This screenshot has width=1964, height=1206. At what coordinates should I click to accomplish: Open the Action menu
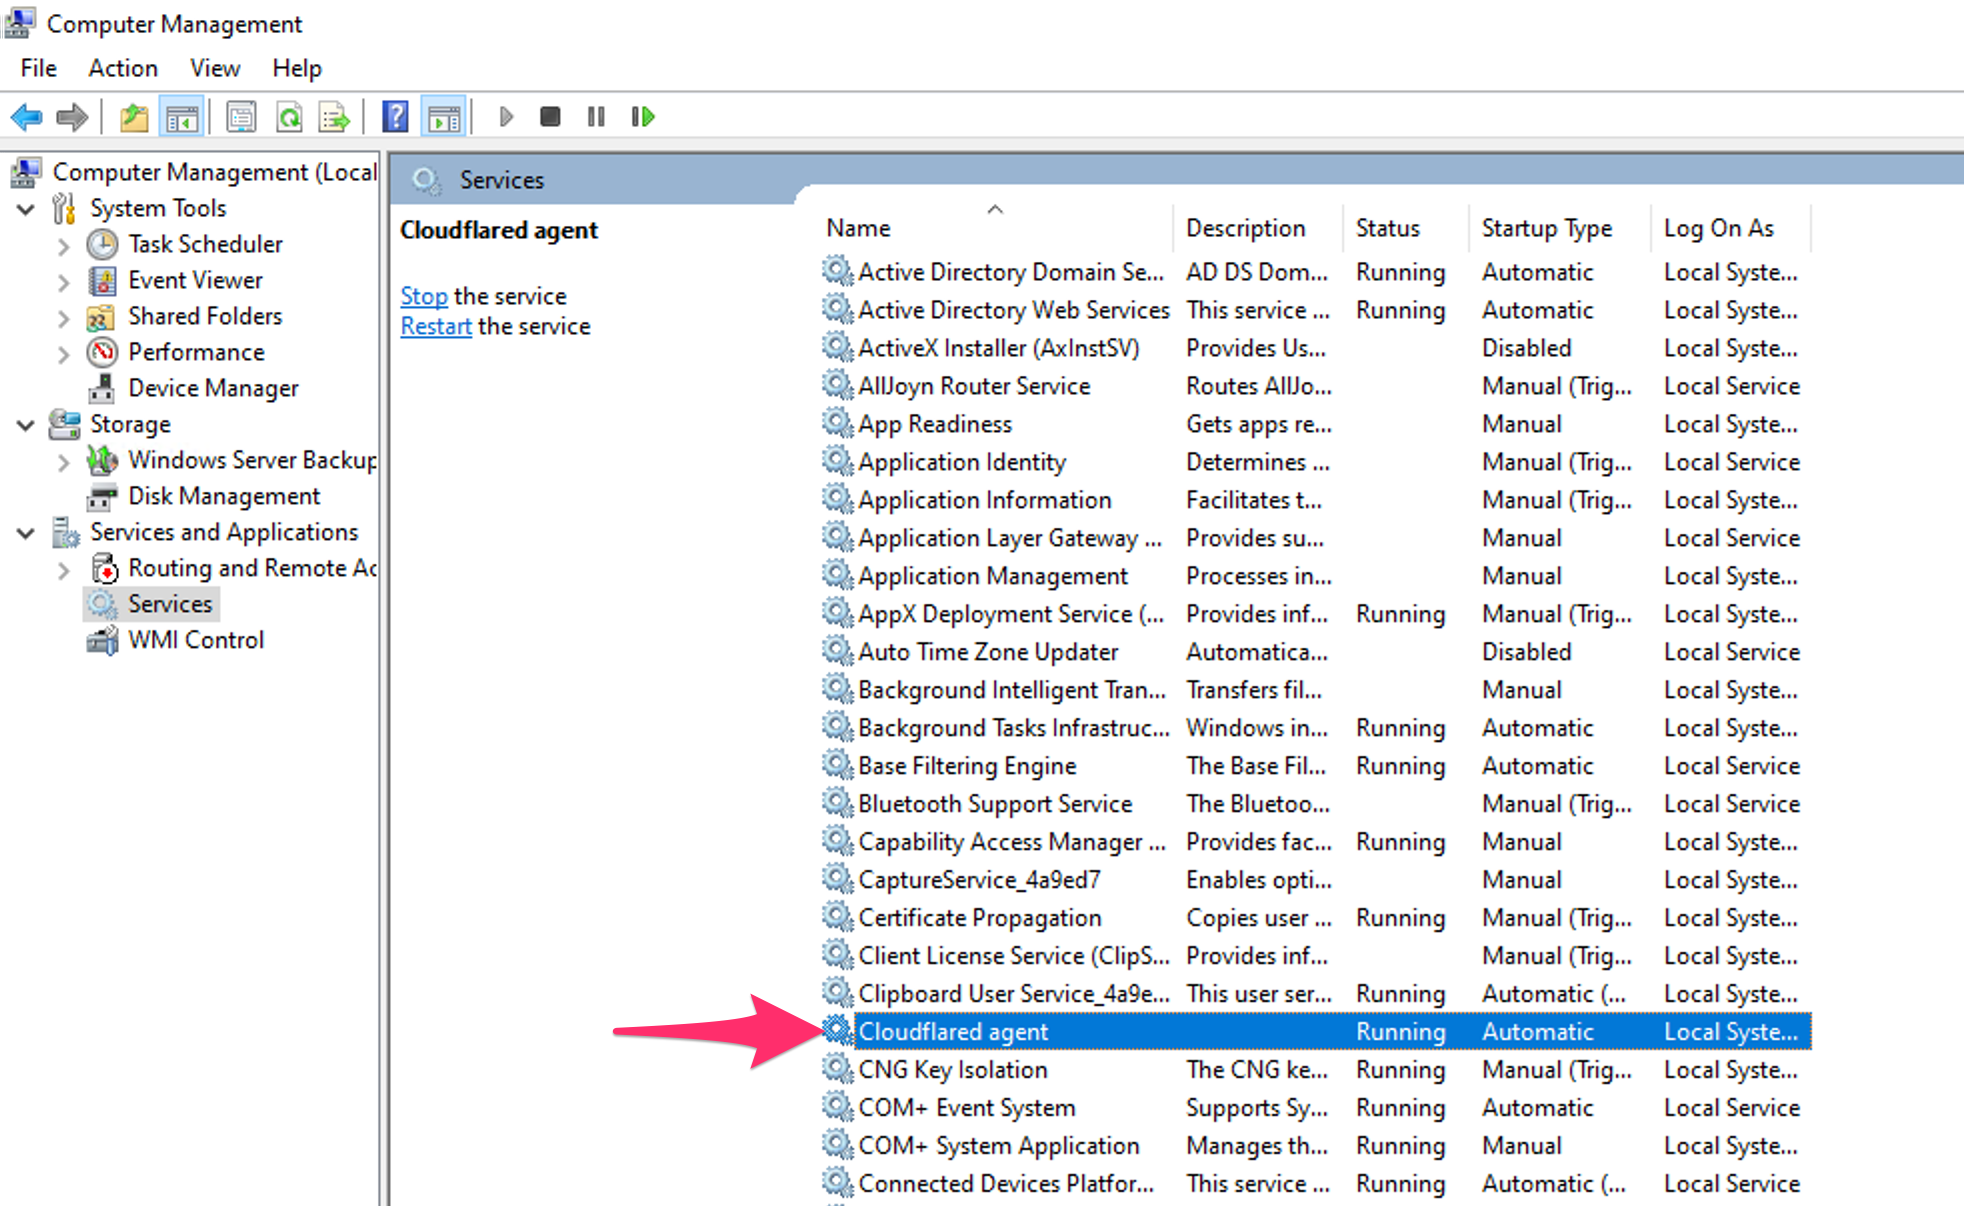pyautogui.click(x=122, y=67)
